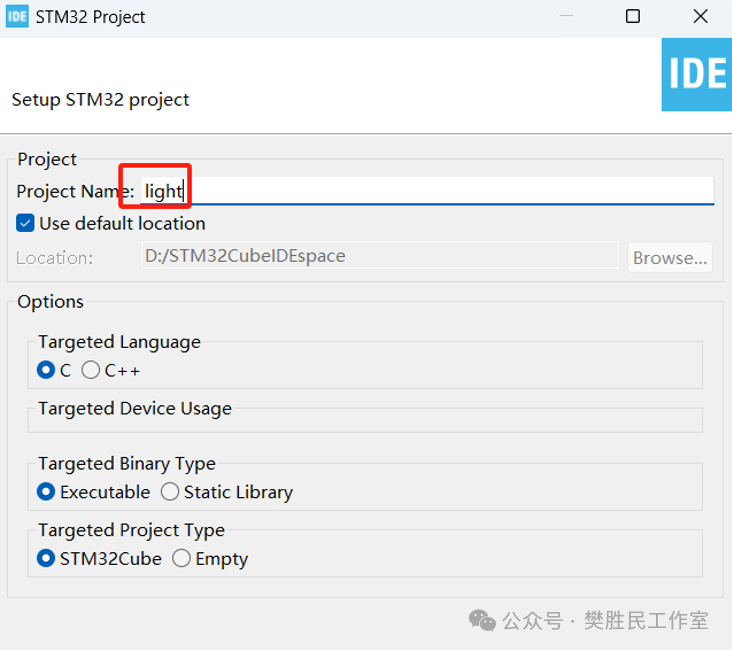Viewport: 732px width, 650px height.
Task: Click the Targeted Language group label
Action: tap(120, 342)
